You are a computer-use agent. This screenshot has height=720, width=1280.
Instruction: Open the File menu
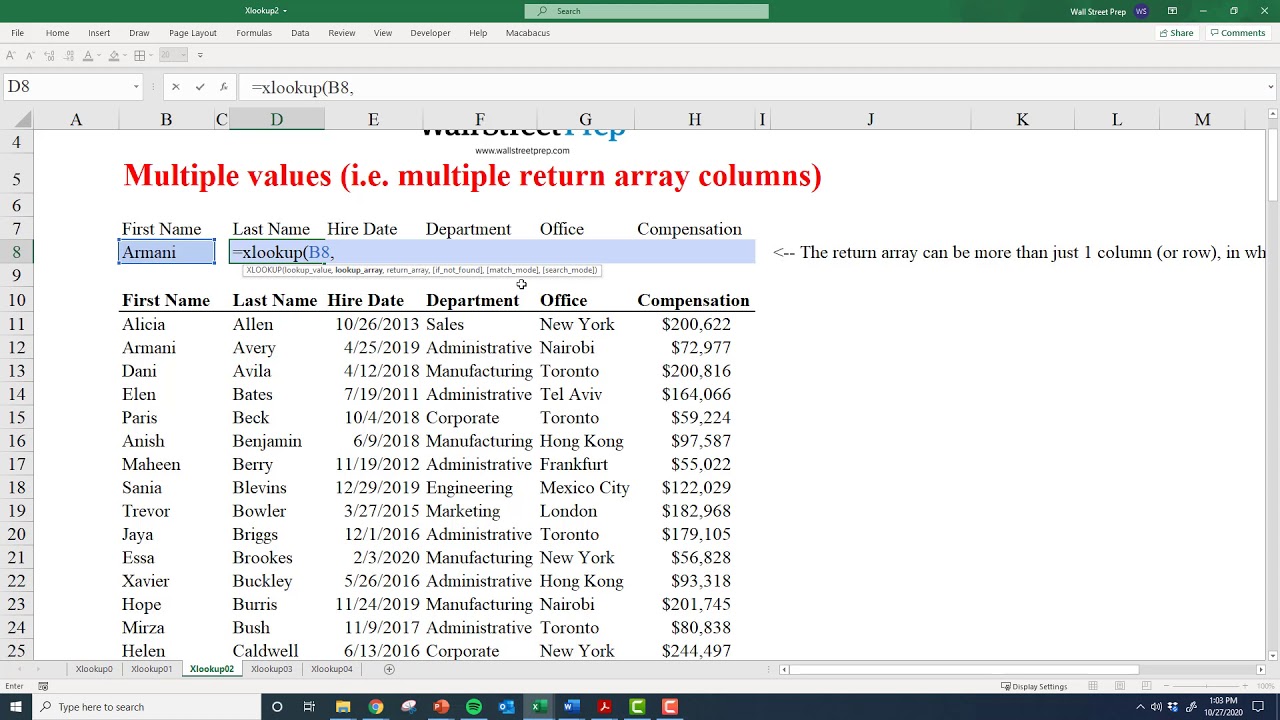[17, 33]
